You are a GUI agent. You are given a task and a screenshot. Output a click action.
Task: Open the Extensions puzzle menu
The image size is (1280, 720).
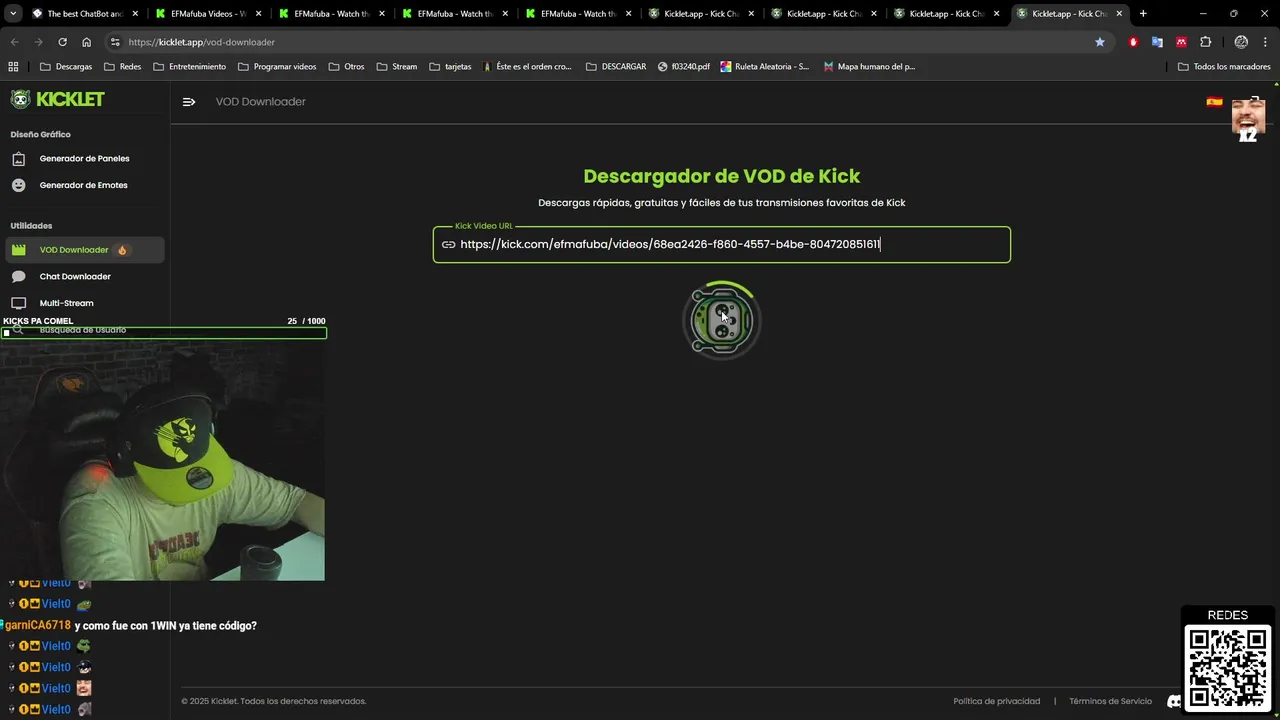[x=1205, y=42]
